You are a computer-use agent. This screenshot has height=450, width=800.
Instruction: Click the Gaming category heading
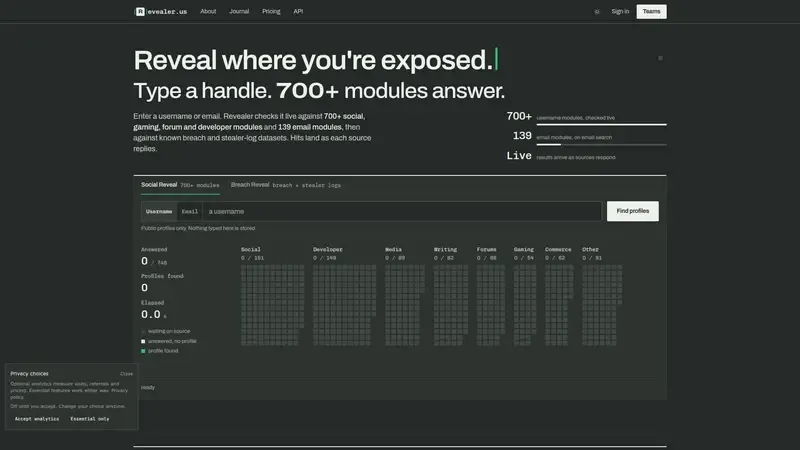[523, 249]
